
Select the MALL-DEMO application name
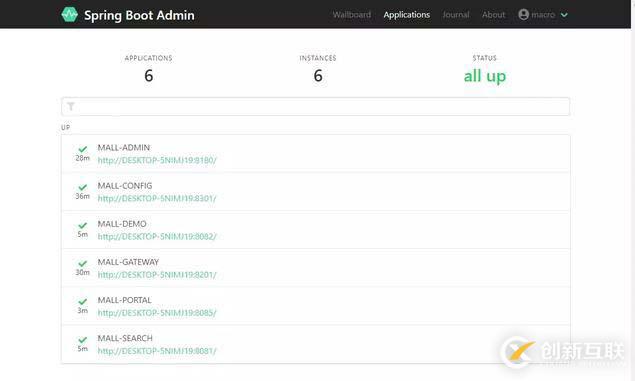pyautogui.click(x=122, y=224)
